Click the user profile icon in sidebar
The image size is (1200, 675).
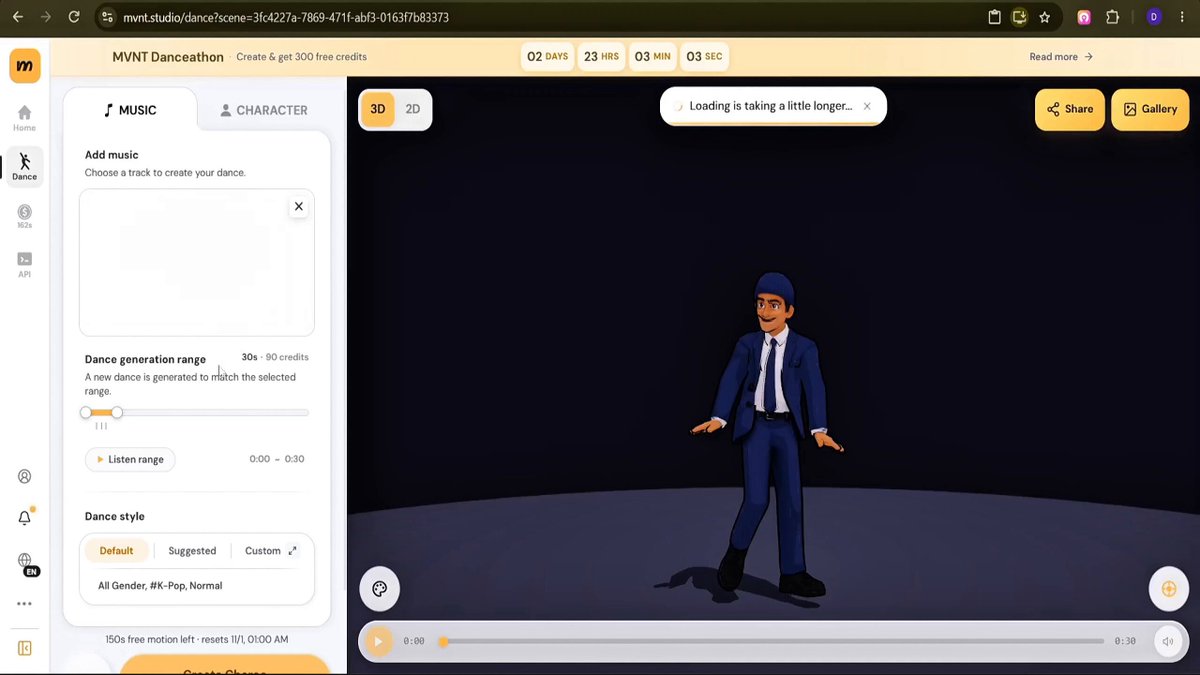pos(25,477)
